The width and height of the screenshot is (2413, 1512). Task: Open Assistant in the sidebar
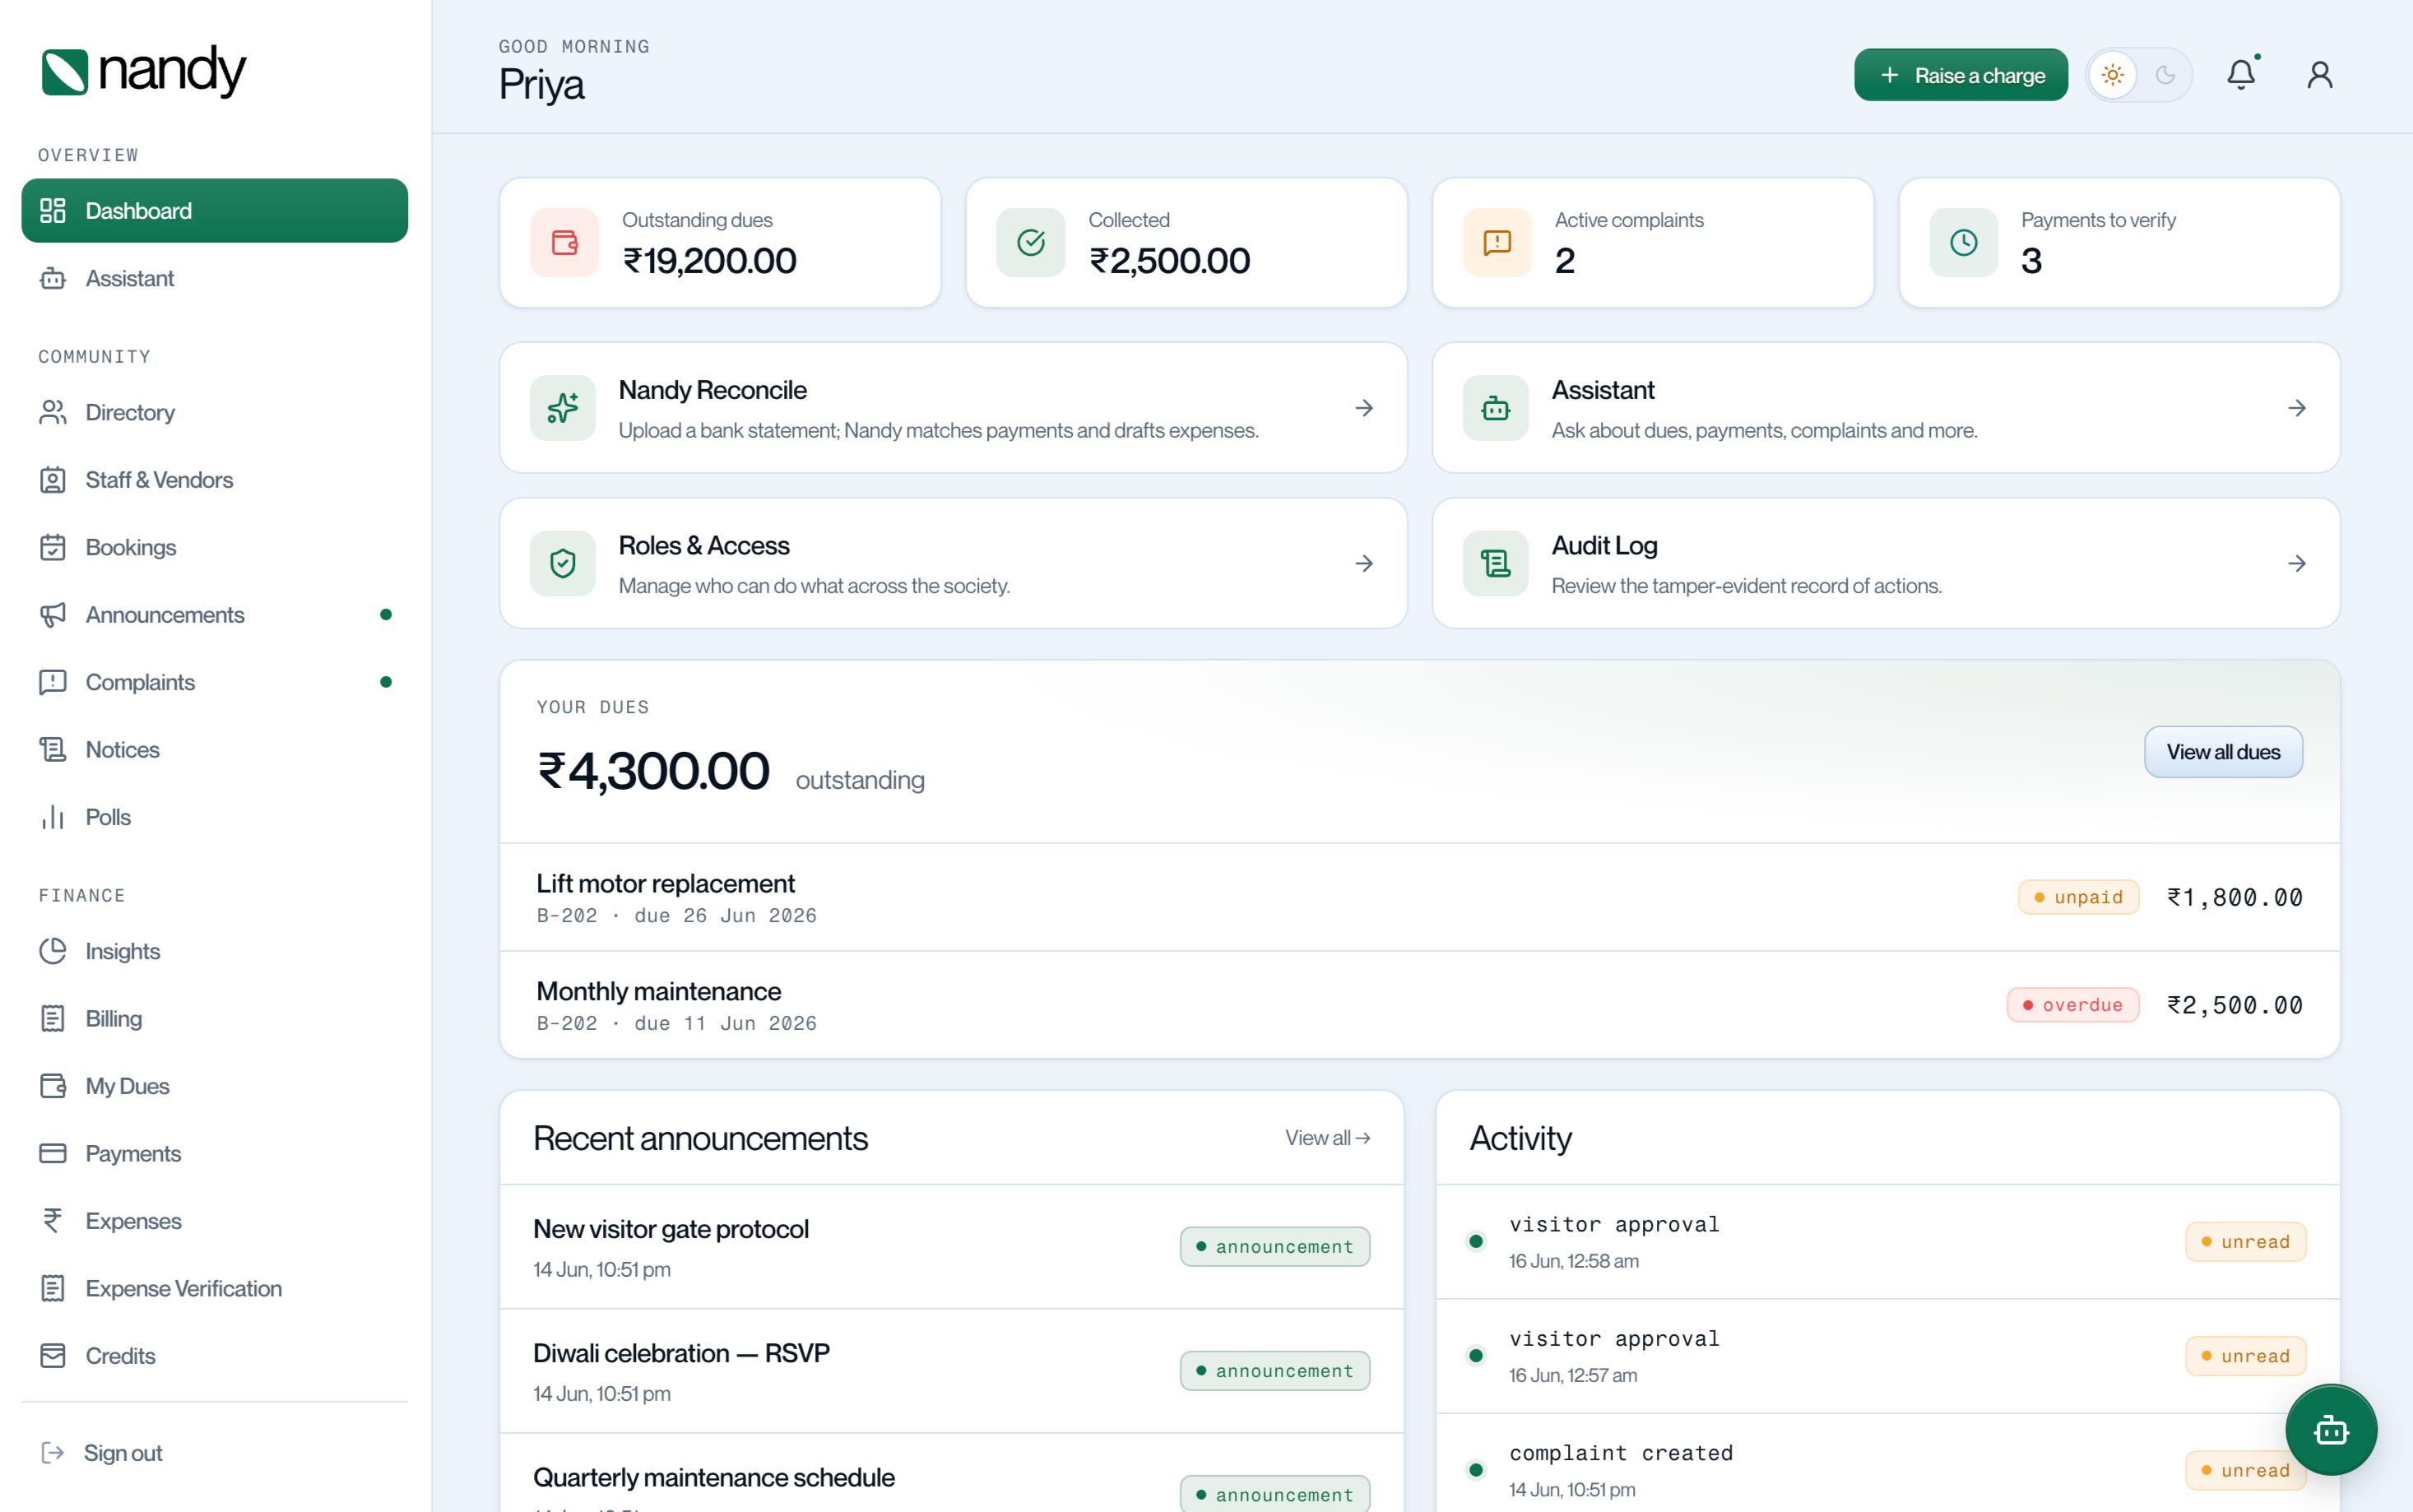[215, 278]
